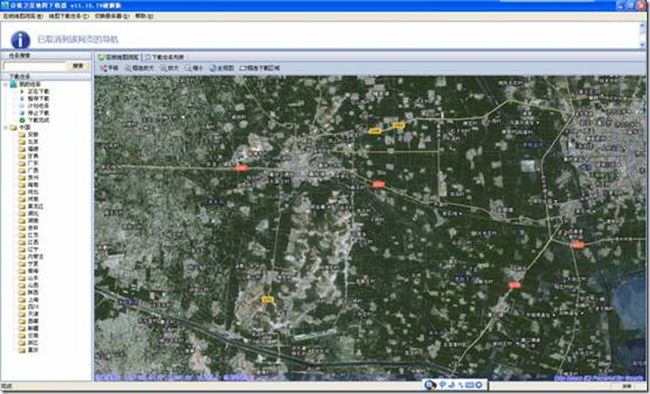650x394 pixels.
Task: Select 辽宁 in the region tree
Action: pyautogui.click(x=29, y=249)
